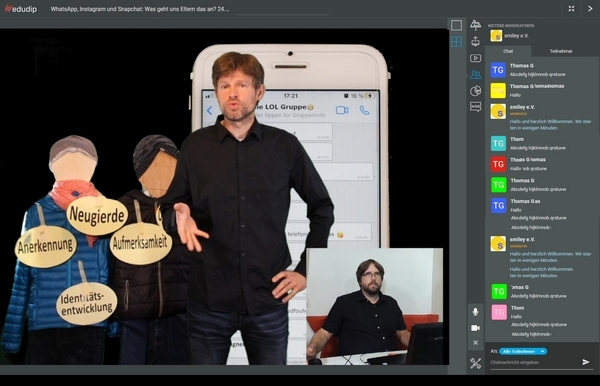Click name 'Thomas G homashomas' in chat
This screenshot has height=386, width=600.
[537, 86]
